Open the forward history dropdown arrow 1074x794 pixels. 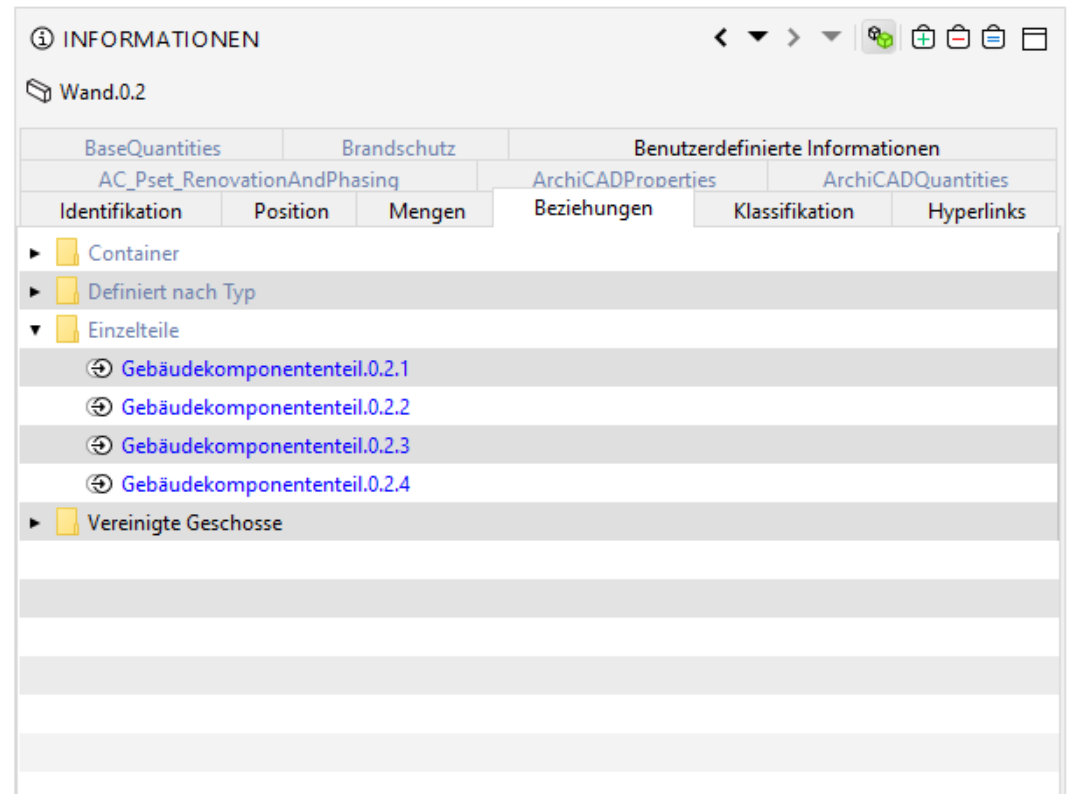coord(831,36)
